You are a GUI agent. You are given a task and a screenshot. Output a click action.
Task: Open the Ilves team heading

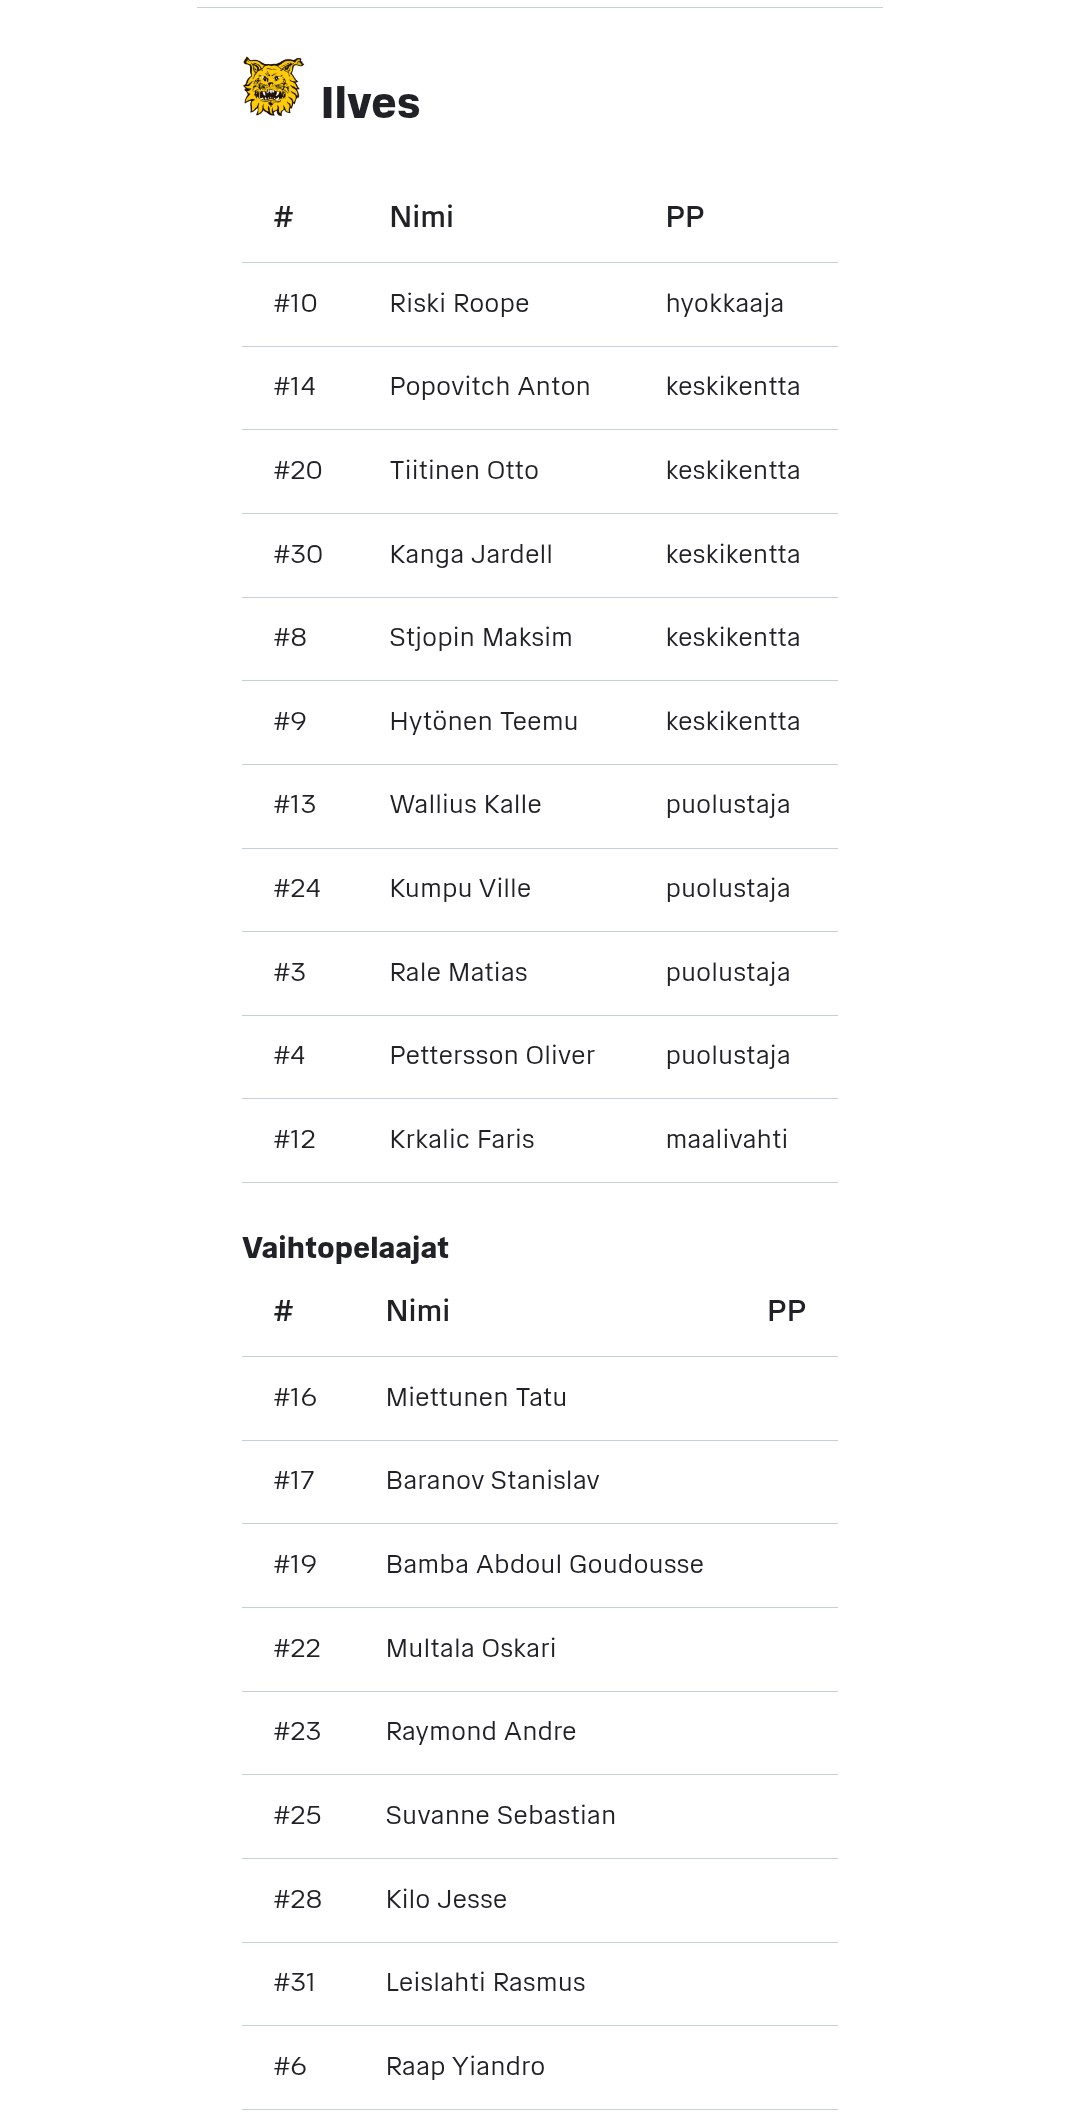(370, 104)
